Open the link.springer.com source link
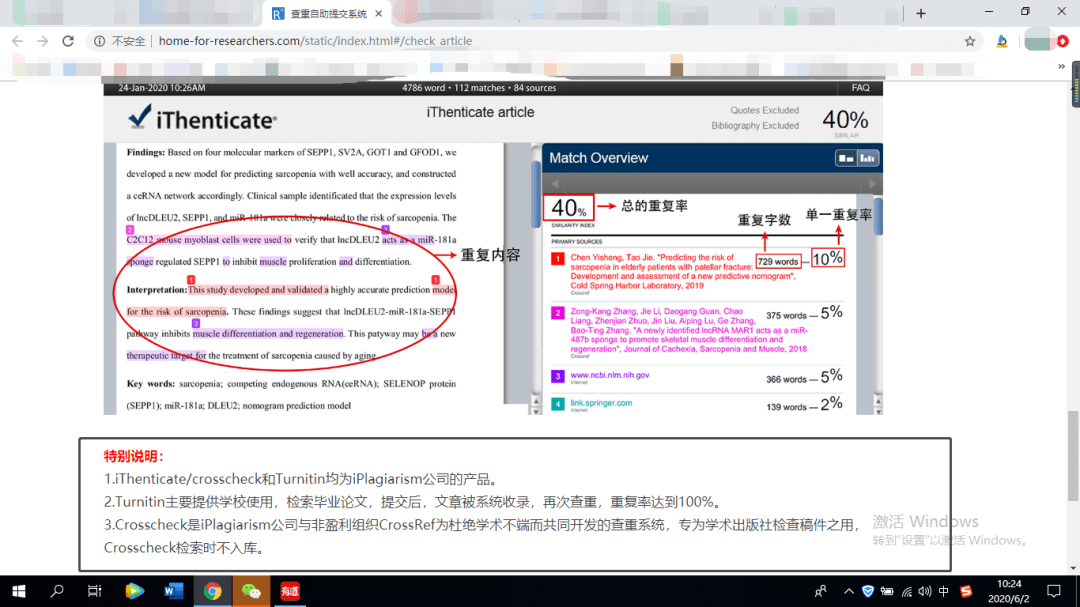 coord(601,403)
